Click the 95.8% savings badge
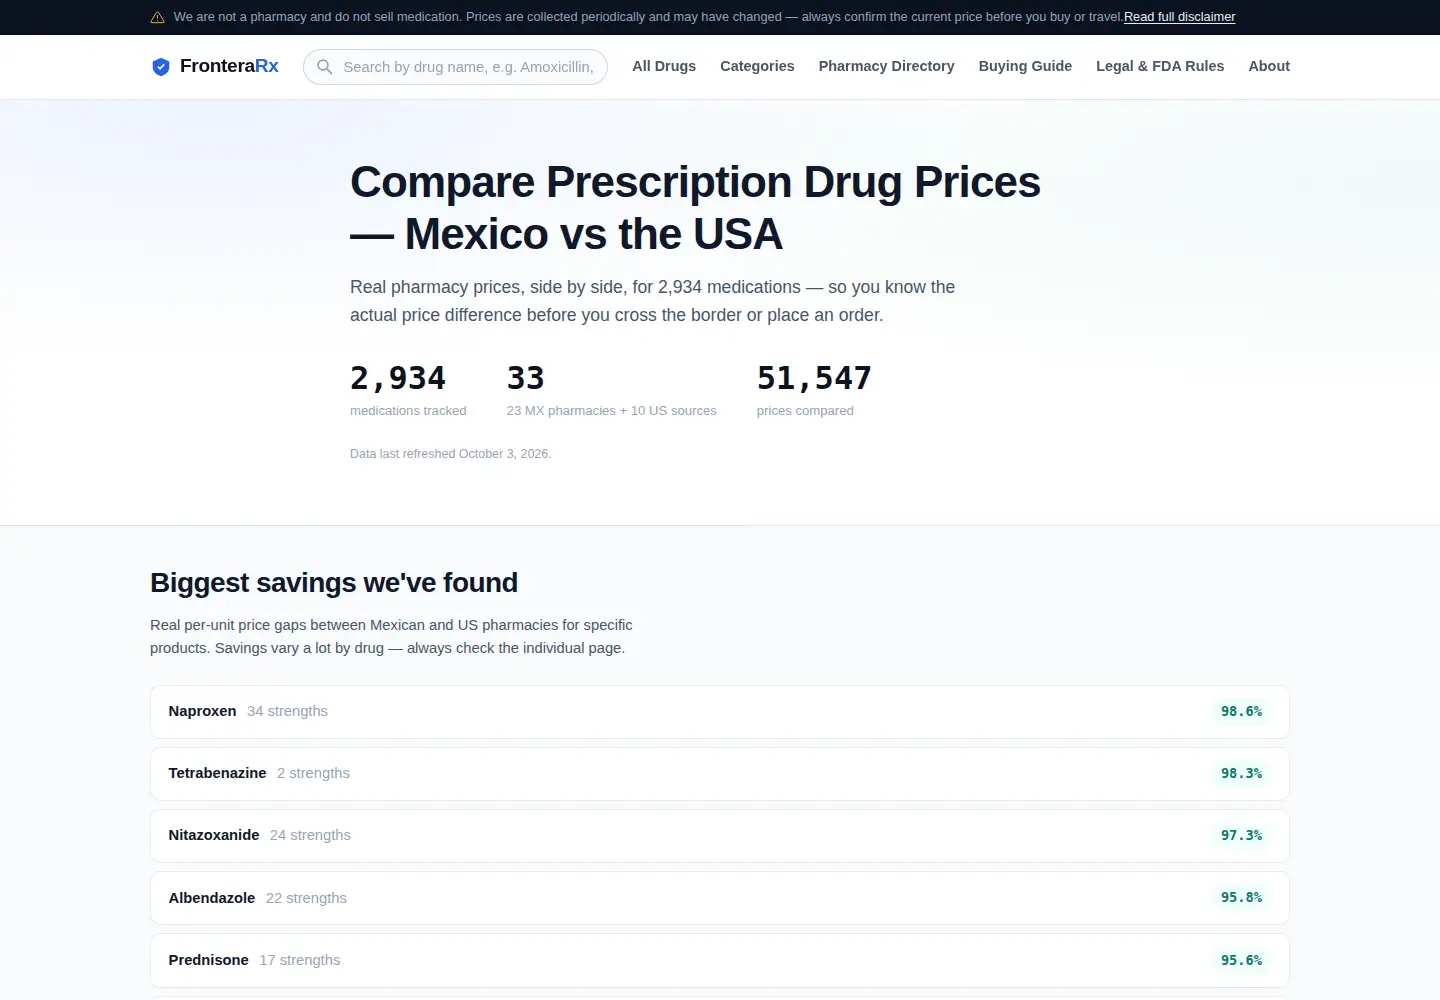The height and width of the screenshot is (1000, 1440). 1241,898
